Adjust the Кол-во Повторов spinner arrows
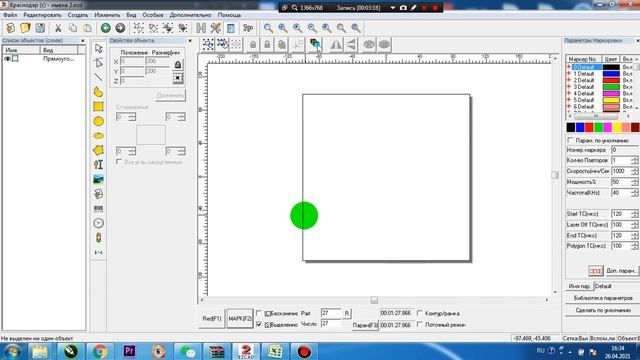This screenshot has width=640, height=360. pyautogui.click(x=634, y=160)
